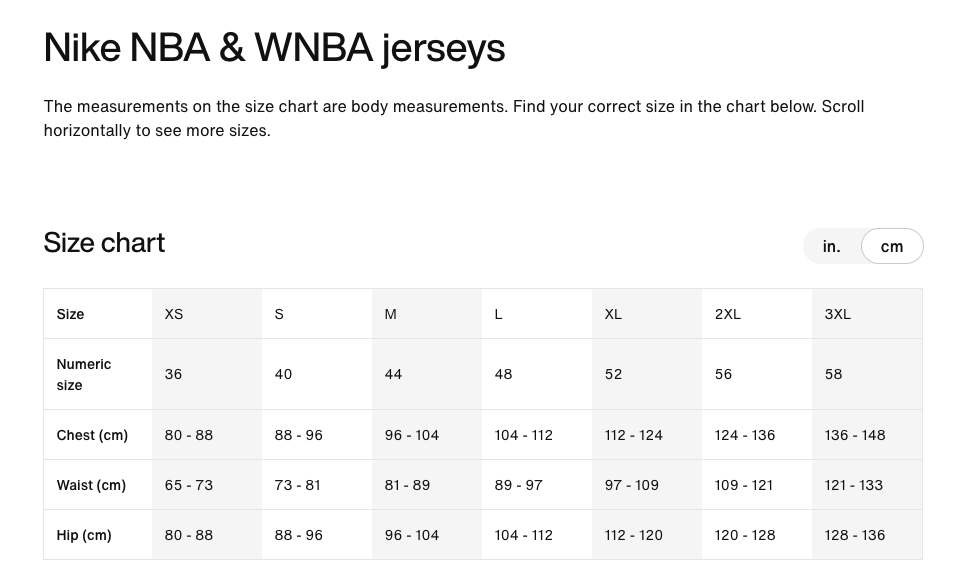Click numeric size value 48
959x584 pixels.
pyautogui.click(x=503, y=374)
